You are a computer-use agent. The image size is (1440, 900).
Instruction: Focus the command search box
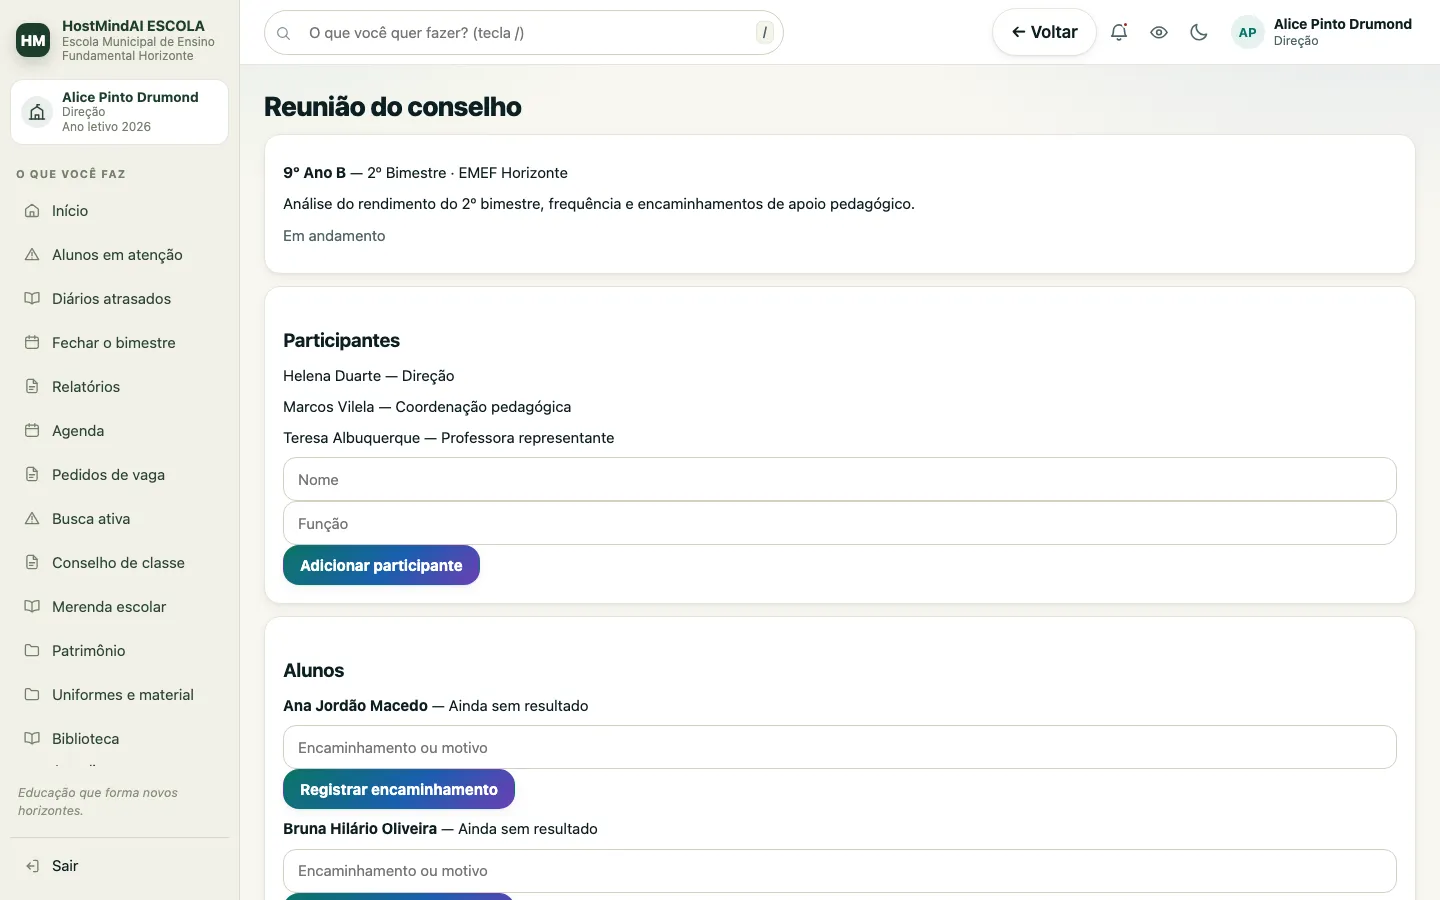pyautogui.click(x=524, y=33)
